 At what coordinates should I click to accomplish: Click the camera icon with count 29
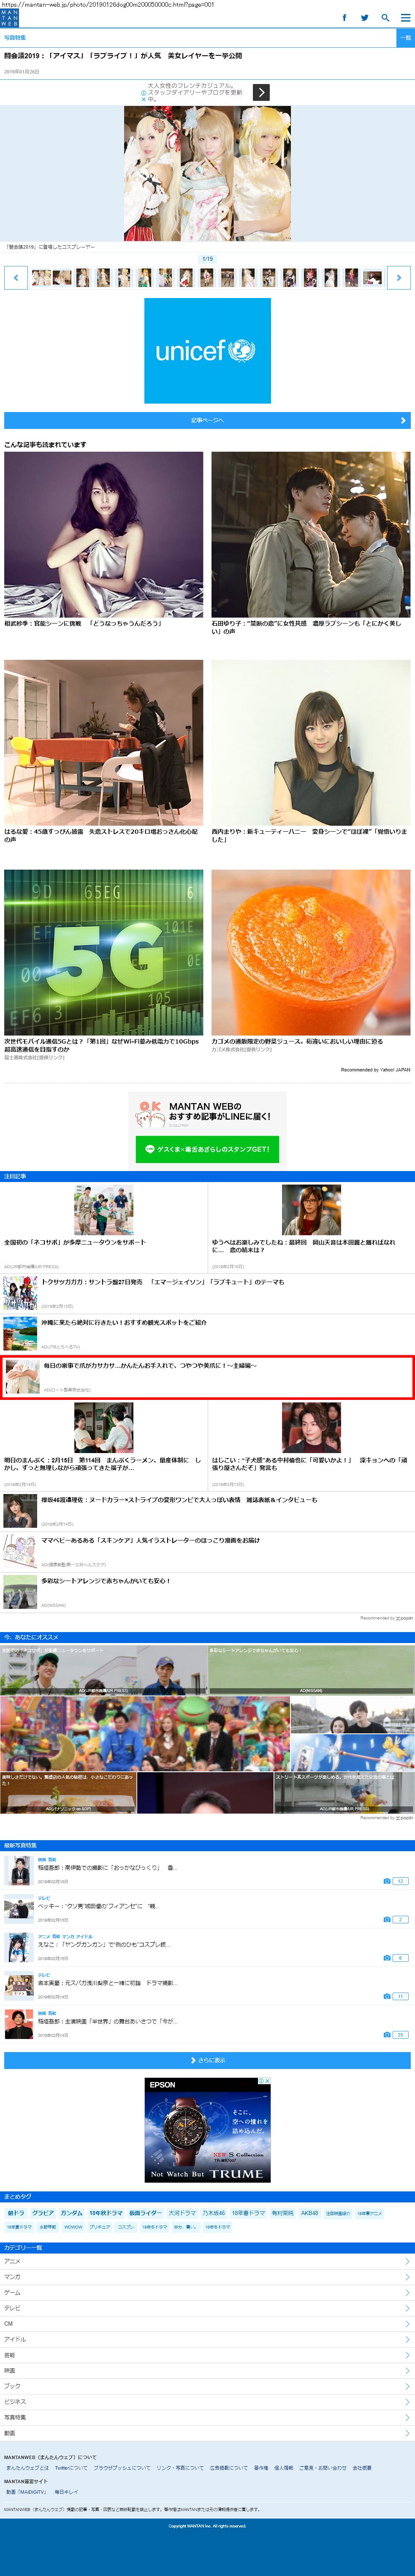(x=387, y=2034)
